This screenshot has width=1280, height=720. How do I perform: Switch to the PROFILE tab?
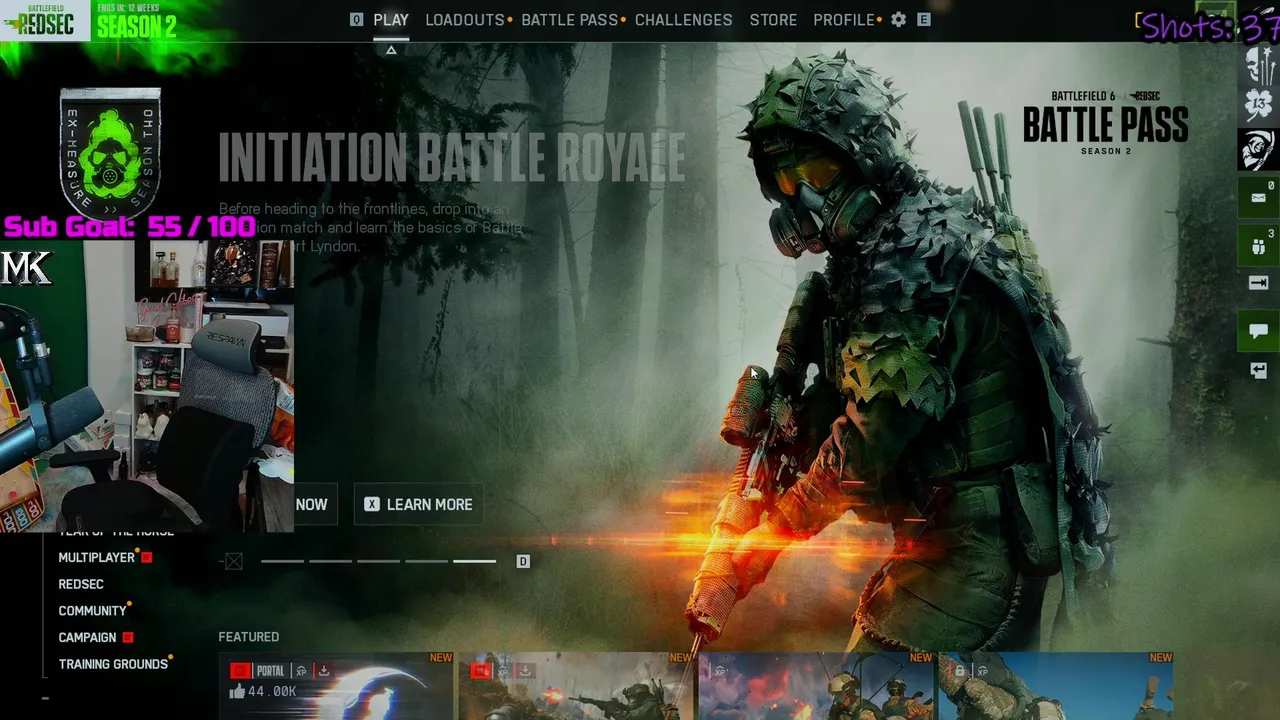[844, 20]
